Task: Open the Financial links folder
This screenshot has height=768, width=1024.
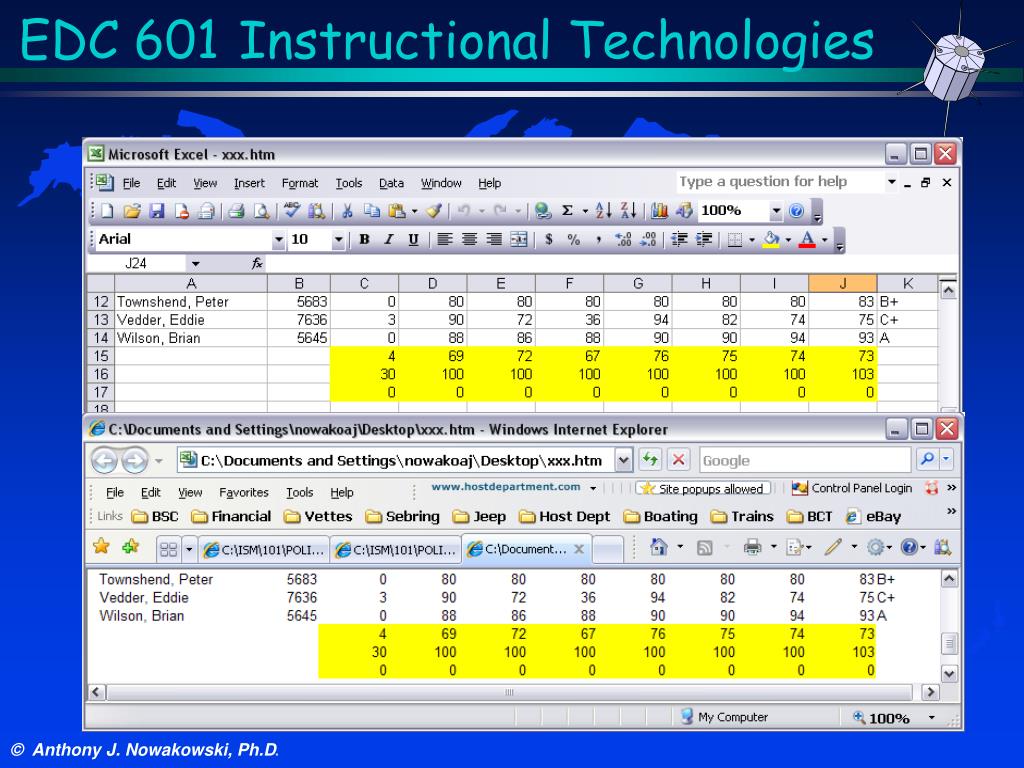Action: (x=232, y=517)
